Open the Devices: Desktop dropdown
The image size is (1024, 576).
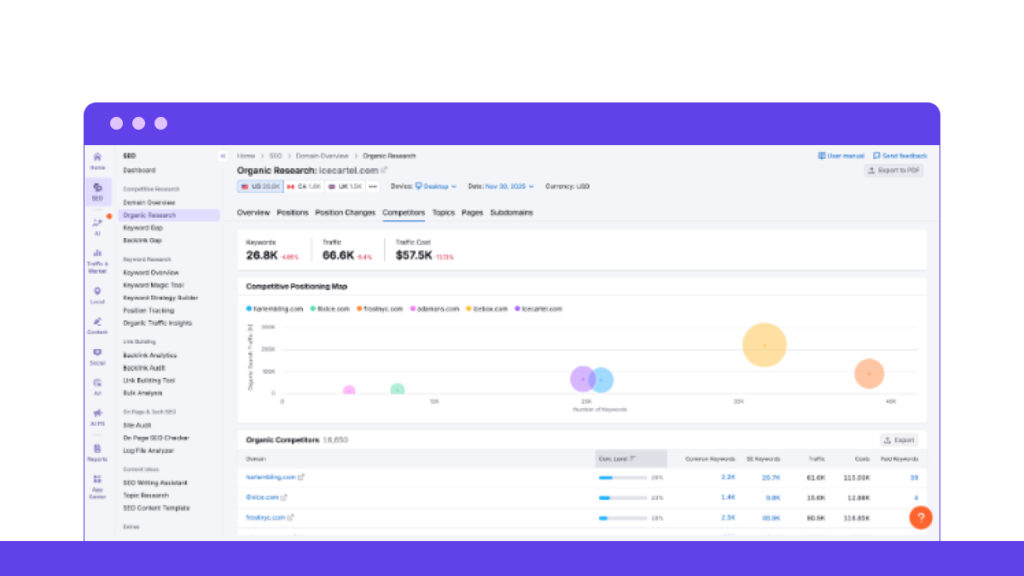[x=438, y=185]
